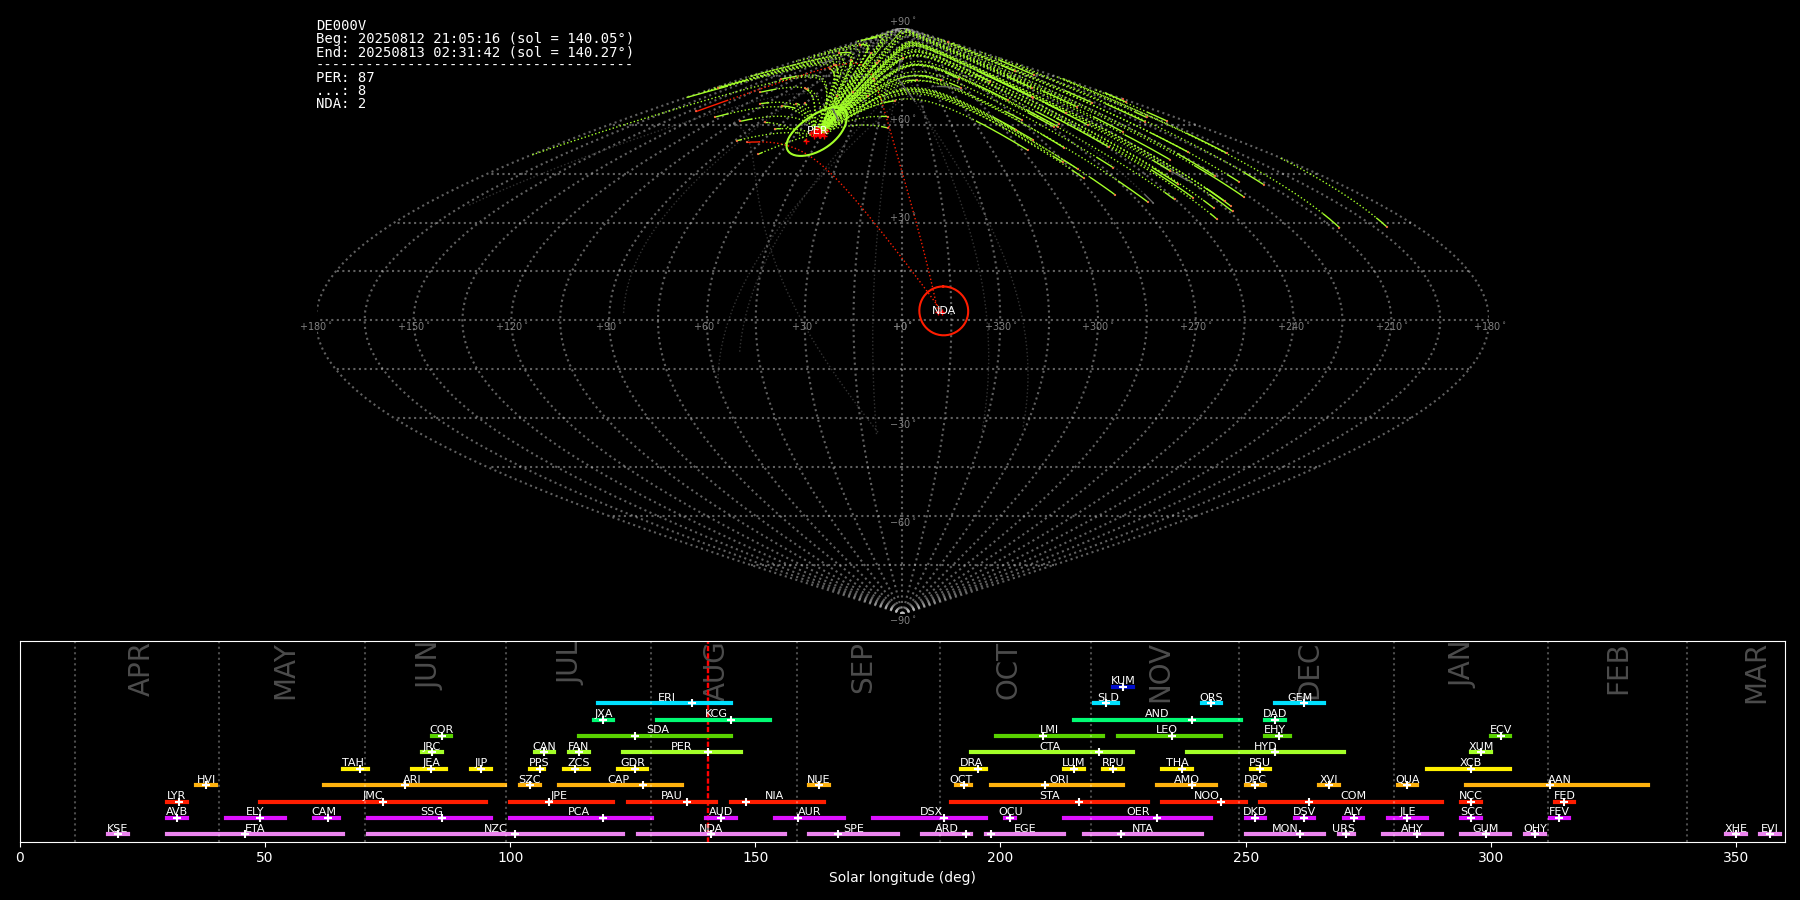Select the green PER radiant ellipse on sky map
This screenshot has width=1800, height=900.
pos(817,131)
